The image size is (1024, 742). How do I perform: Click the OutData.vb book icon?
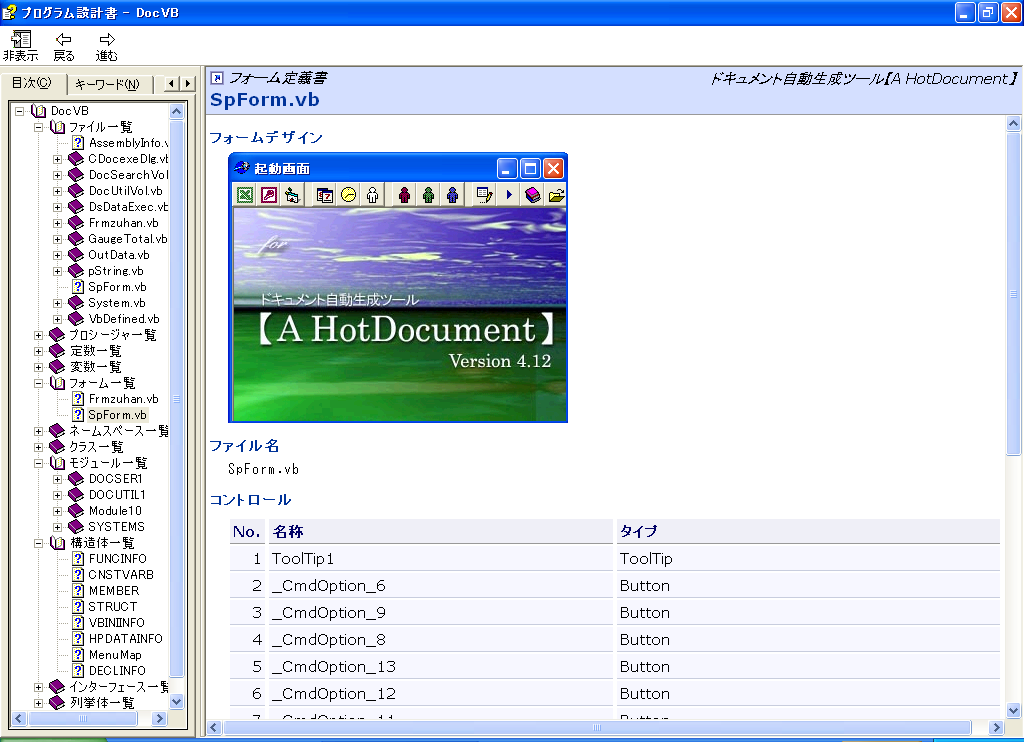coord(76,255)
